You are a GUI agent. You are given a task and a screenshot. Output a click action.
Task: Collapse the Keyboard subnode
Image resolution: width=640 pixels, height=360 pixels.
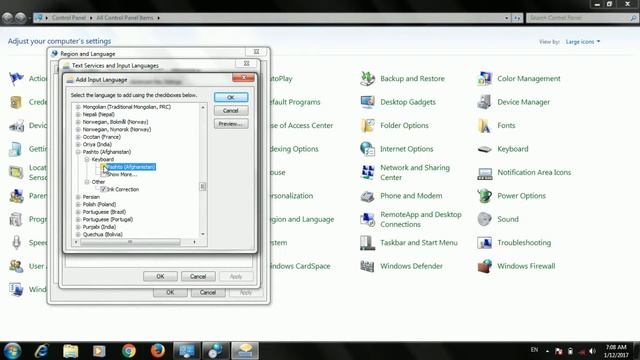coord(87,159)
